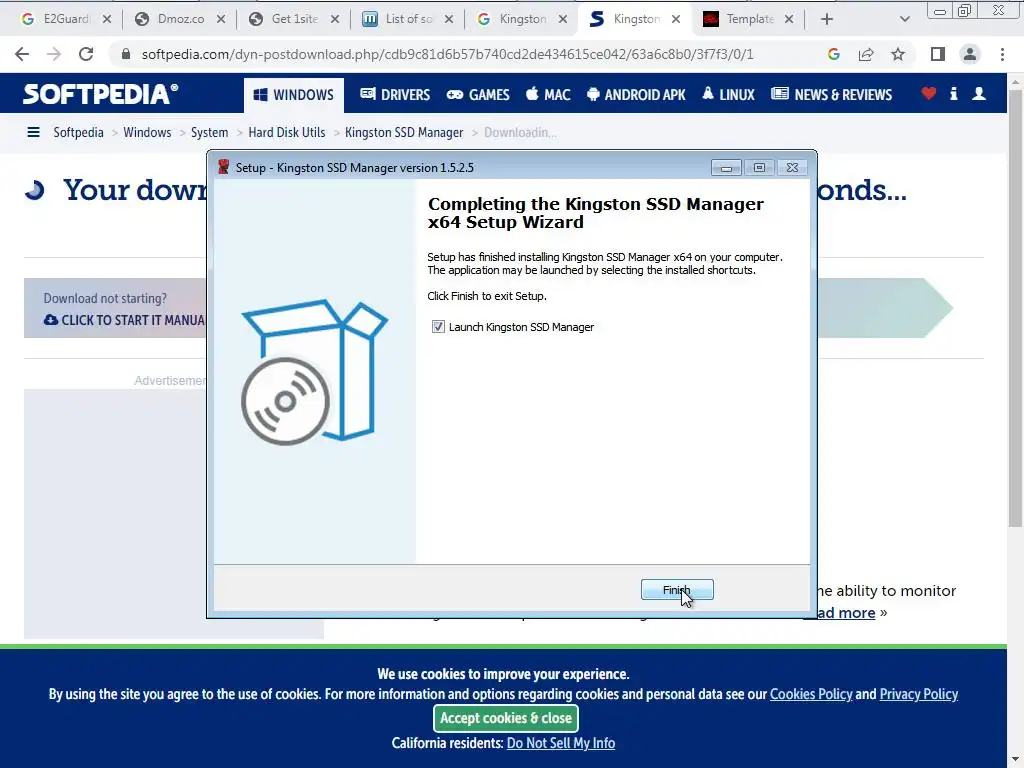The width and height of the screenshot is (1024, 768).
Task: Bookmark this page with star icon
Action: [x=898, y=54]
